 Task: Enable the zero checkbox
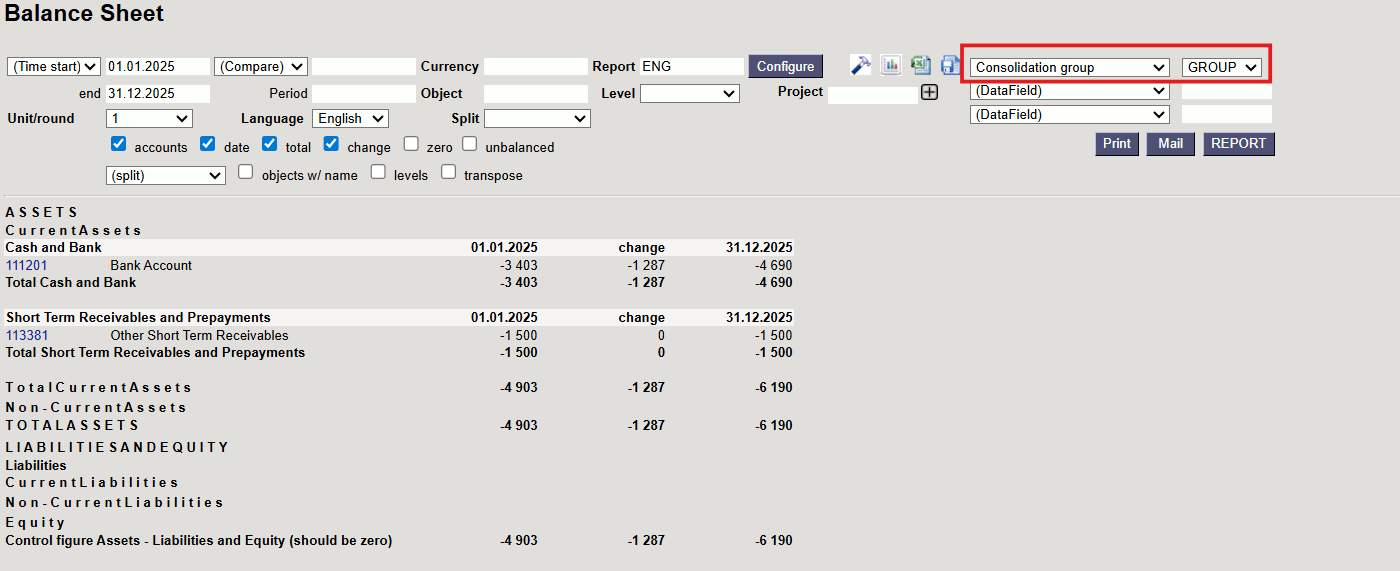coord(411,145)
